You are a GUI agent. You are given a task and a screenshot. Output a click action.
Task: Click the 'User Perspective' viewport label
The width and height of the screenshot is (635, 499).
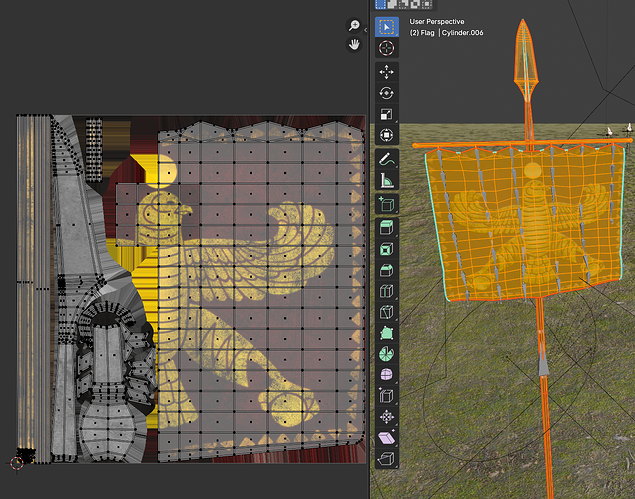pyautogui.click(x=437, y=21)
